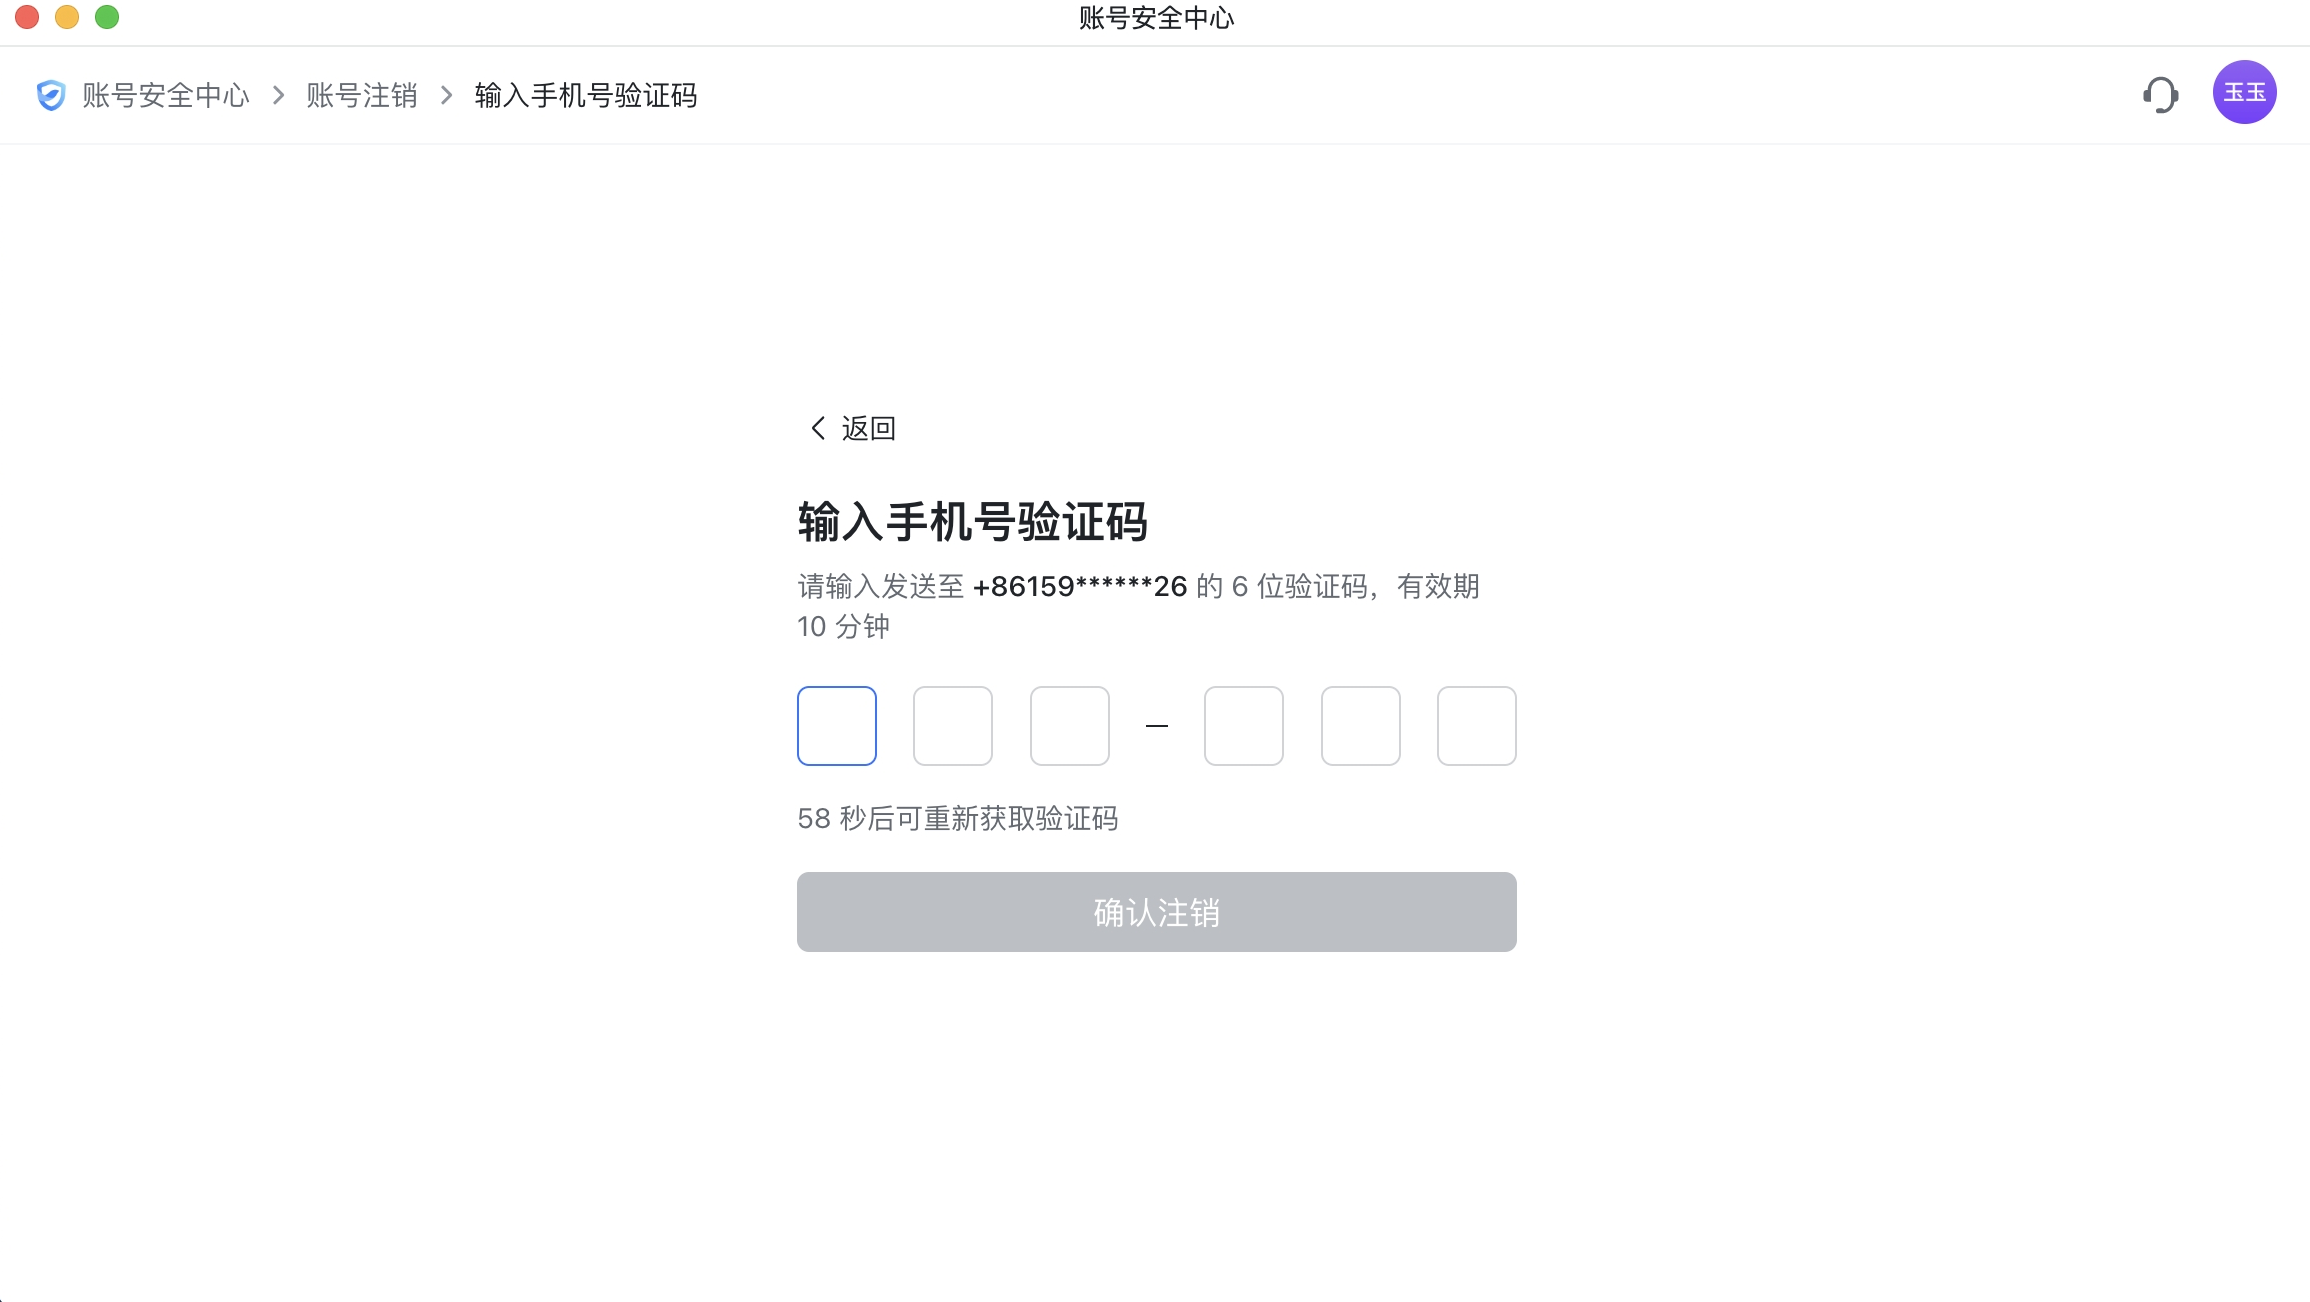The image size is (2310, 1302).
Task: Click the fourth verification code box after the dash
Action: pos(1243,726)
